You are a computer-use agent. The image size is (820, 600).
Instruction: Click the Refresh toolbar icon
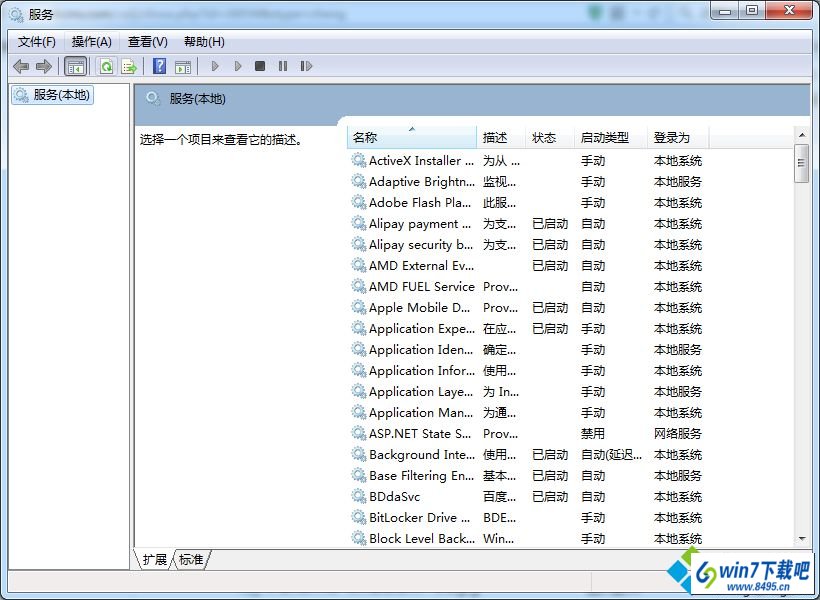[106, 66]
